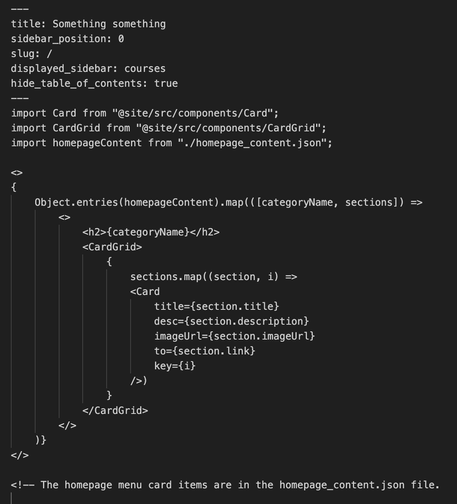Click the HTML comment about homepage menu
Image resolution: width=457 pixels, height=504 pixels.
[225, 485]
